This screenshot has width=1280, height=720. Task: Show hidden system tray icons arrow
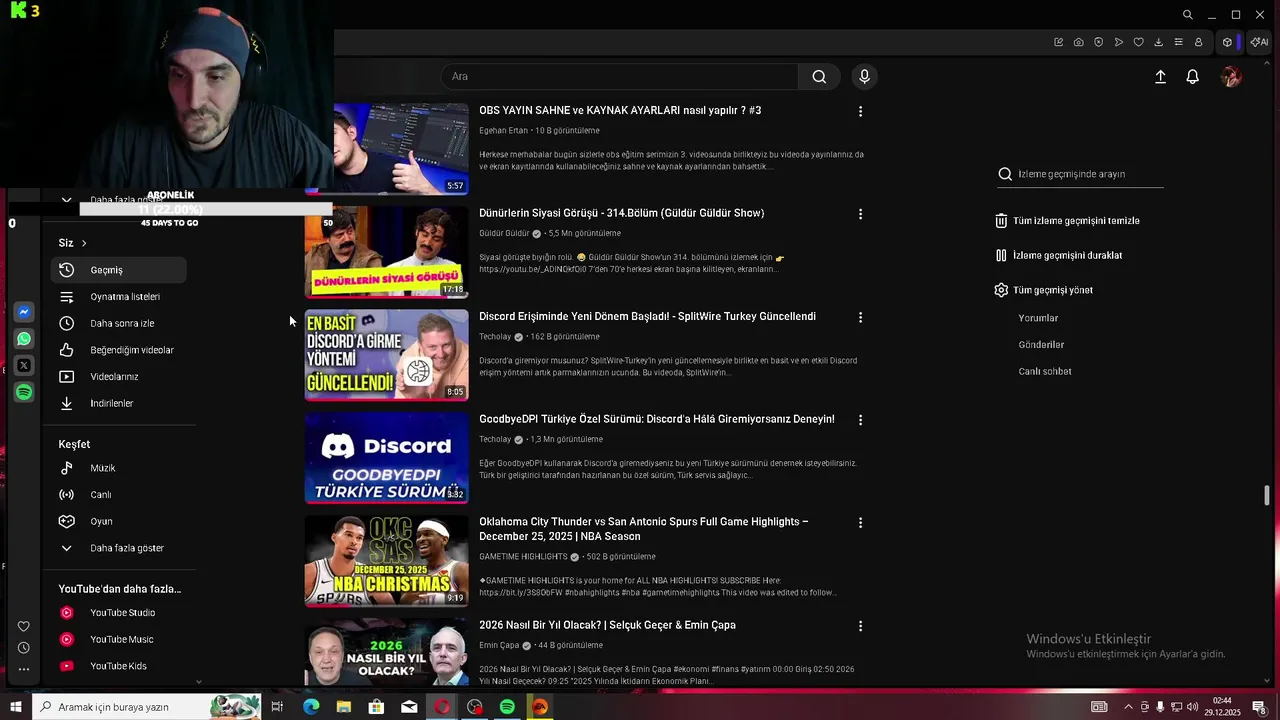(x=1128, y=707)
